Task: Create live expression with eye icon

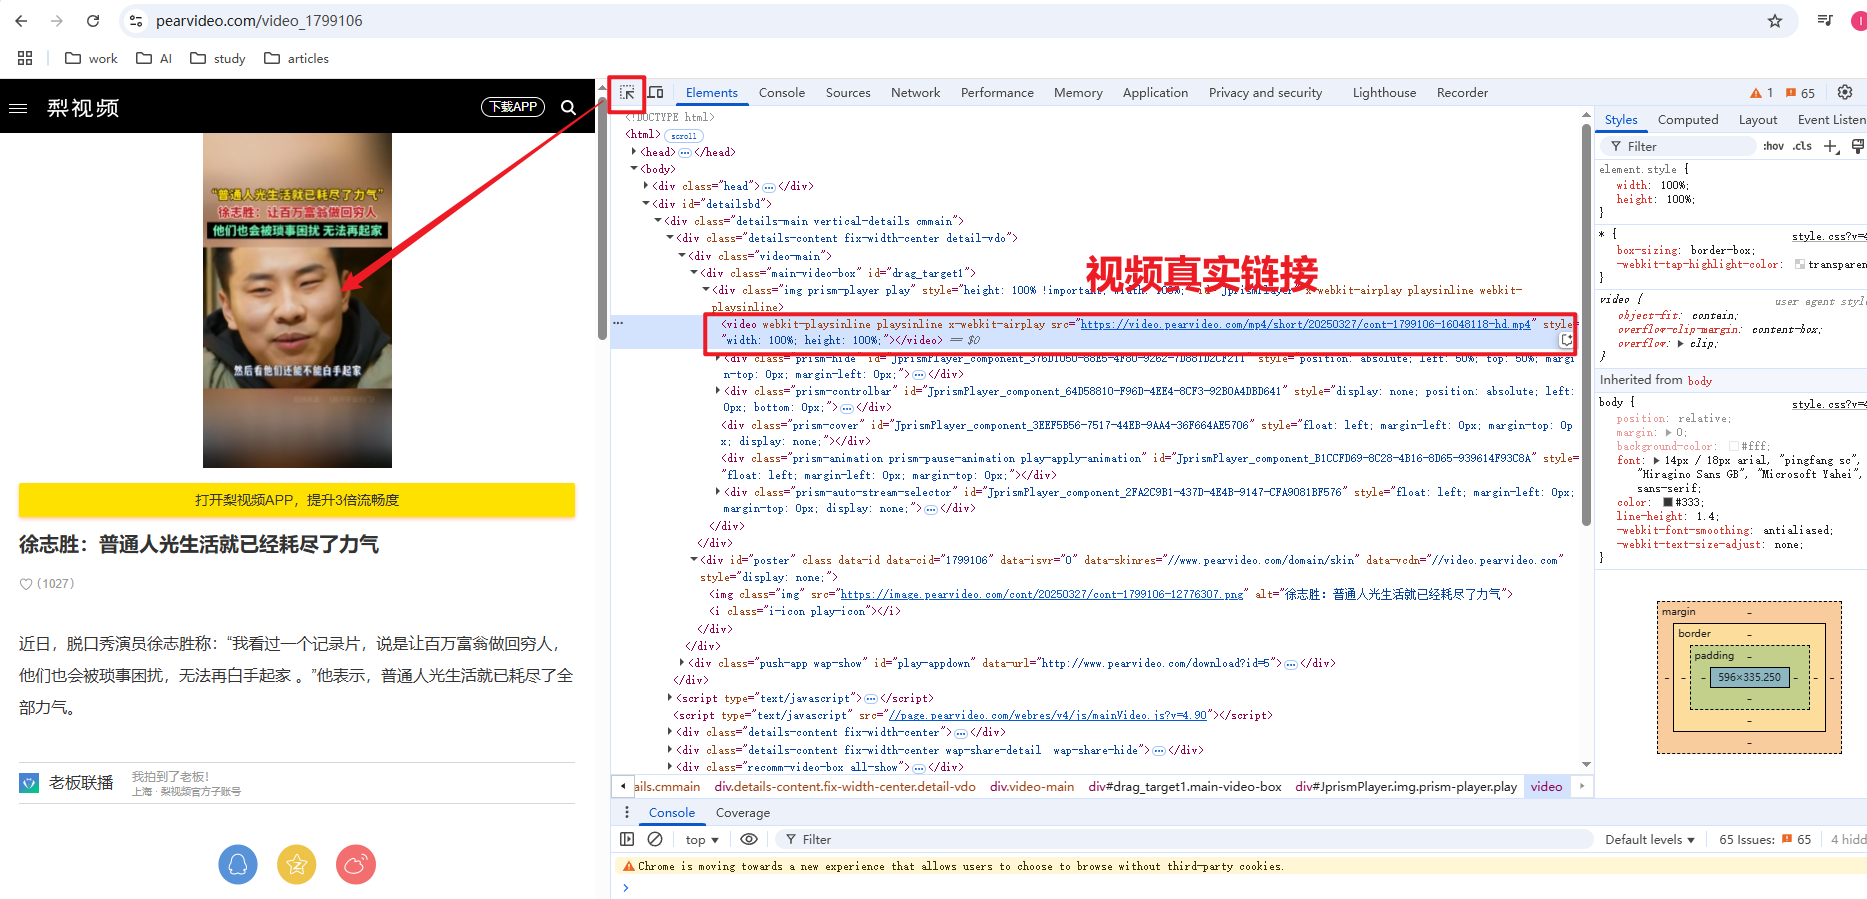Action: 749,839
